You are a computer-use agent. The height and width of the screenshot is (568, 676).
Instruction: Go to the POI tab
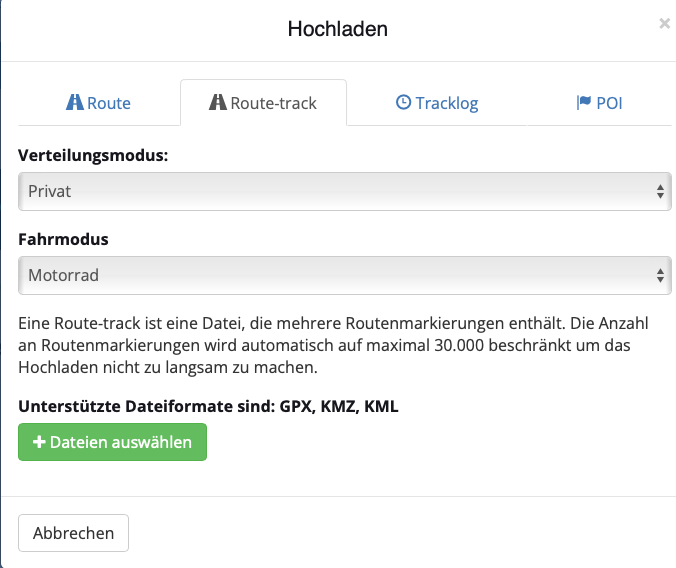pyautogui.click(x=609, y=103)
